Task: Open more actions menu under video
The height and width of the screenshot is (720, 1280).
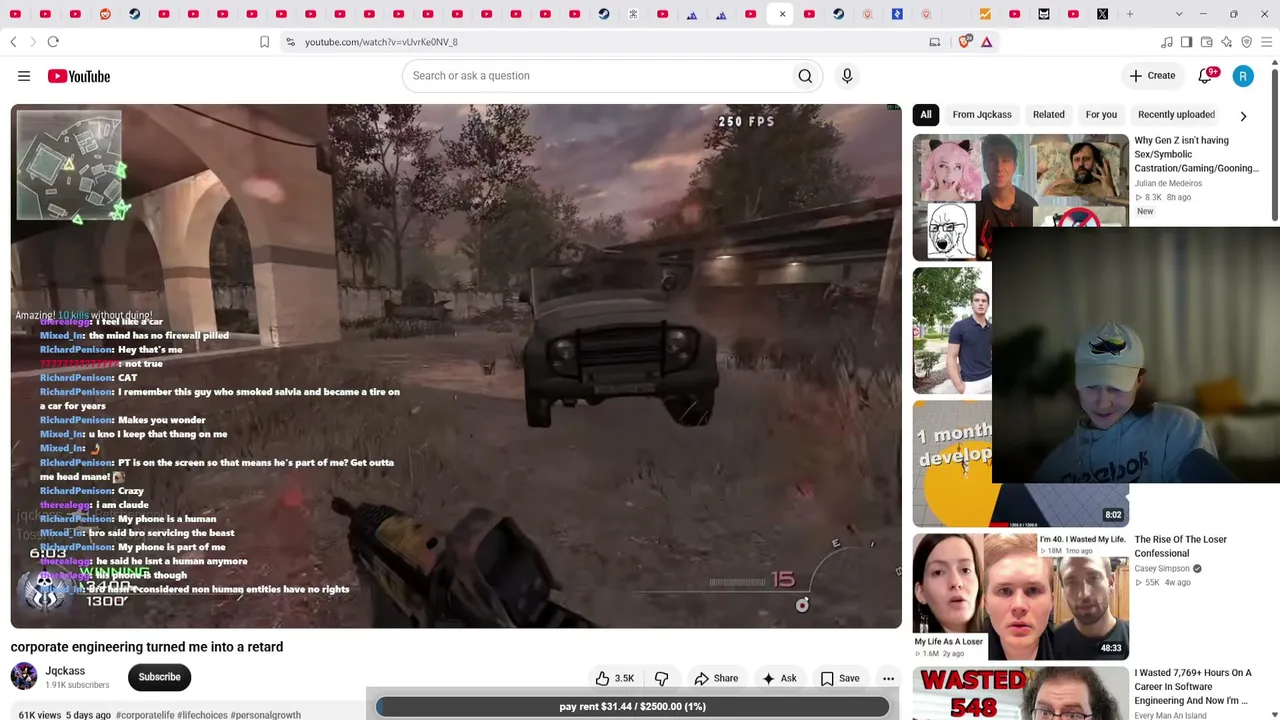Action: tap(888, 678)
